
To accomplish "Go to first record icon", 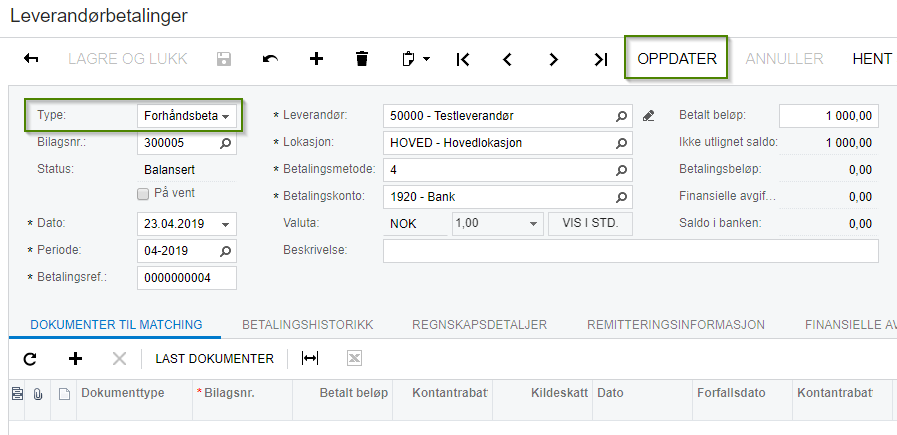I will [463, 59].
